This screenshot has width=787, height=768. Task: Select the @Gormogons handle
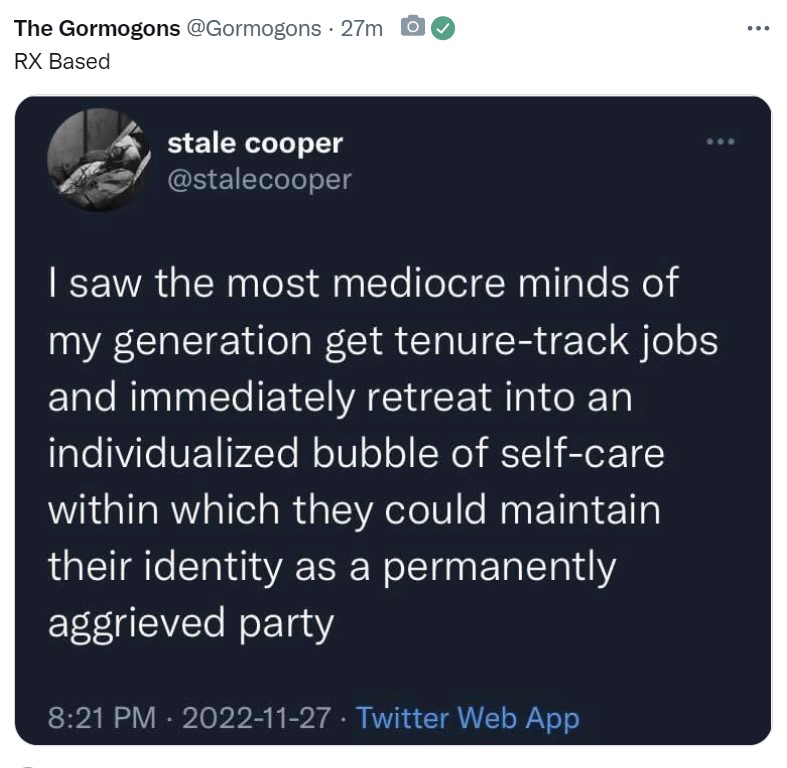(x=254, y=29)
